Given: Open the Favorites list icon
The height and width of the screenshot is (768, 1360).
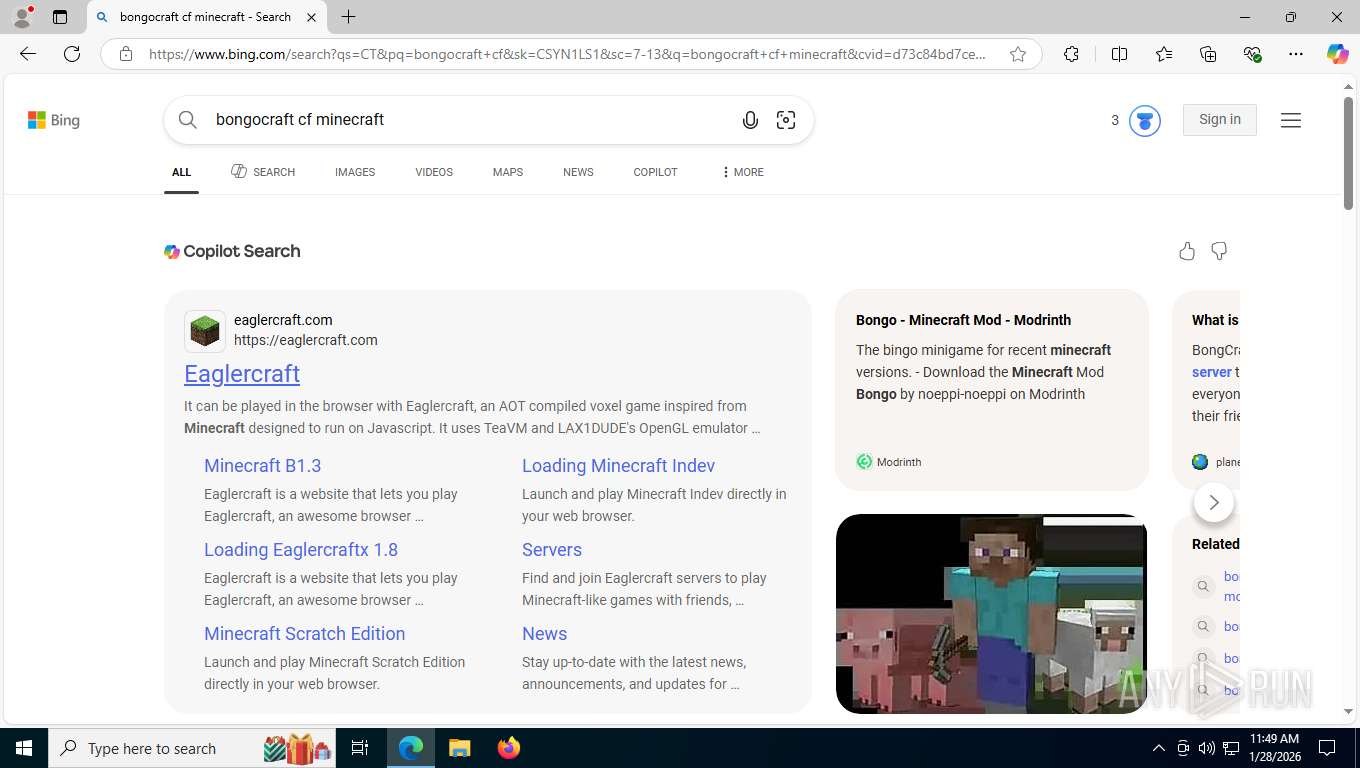Looking at the screenshot, I should 1164,54.
